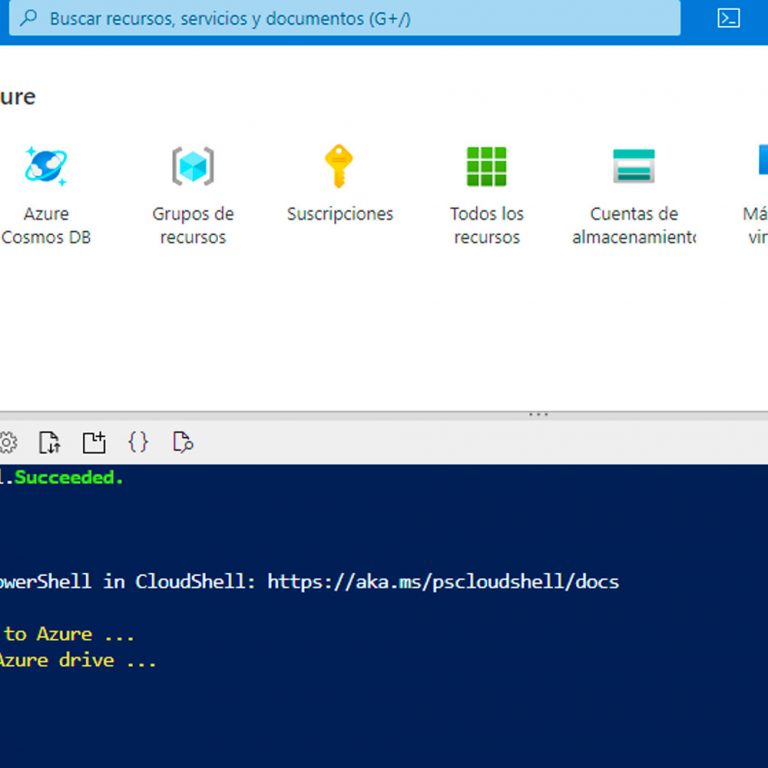The width and height of the screenshot is (768, 768).
Task: Open Cloud Shell settings gear
Action: coord(7,443)
